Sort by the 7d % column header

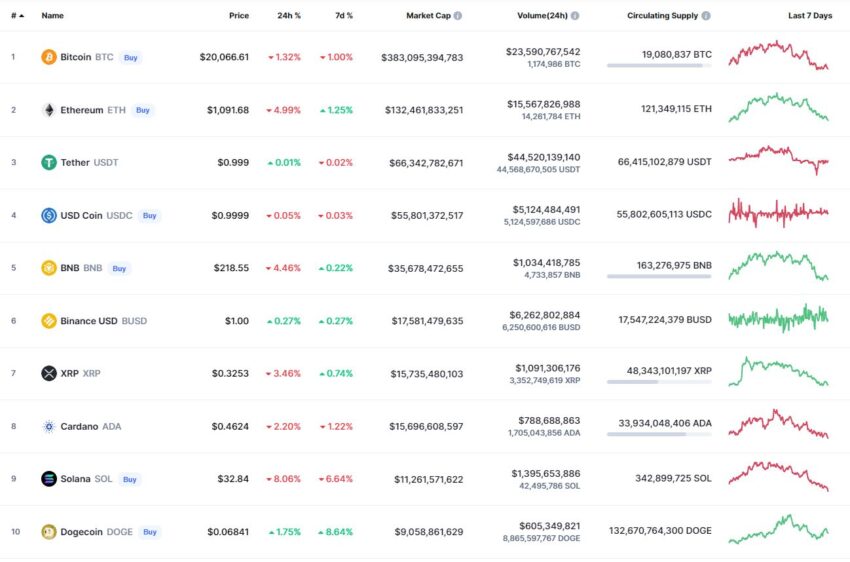[344, 16]
